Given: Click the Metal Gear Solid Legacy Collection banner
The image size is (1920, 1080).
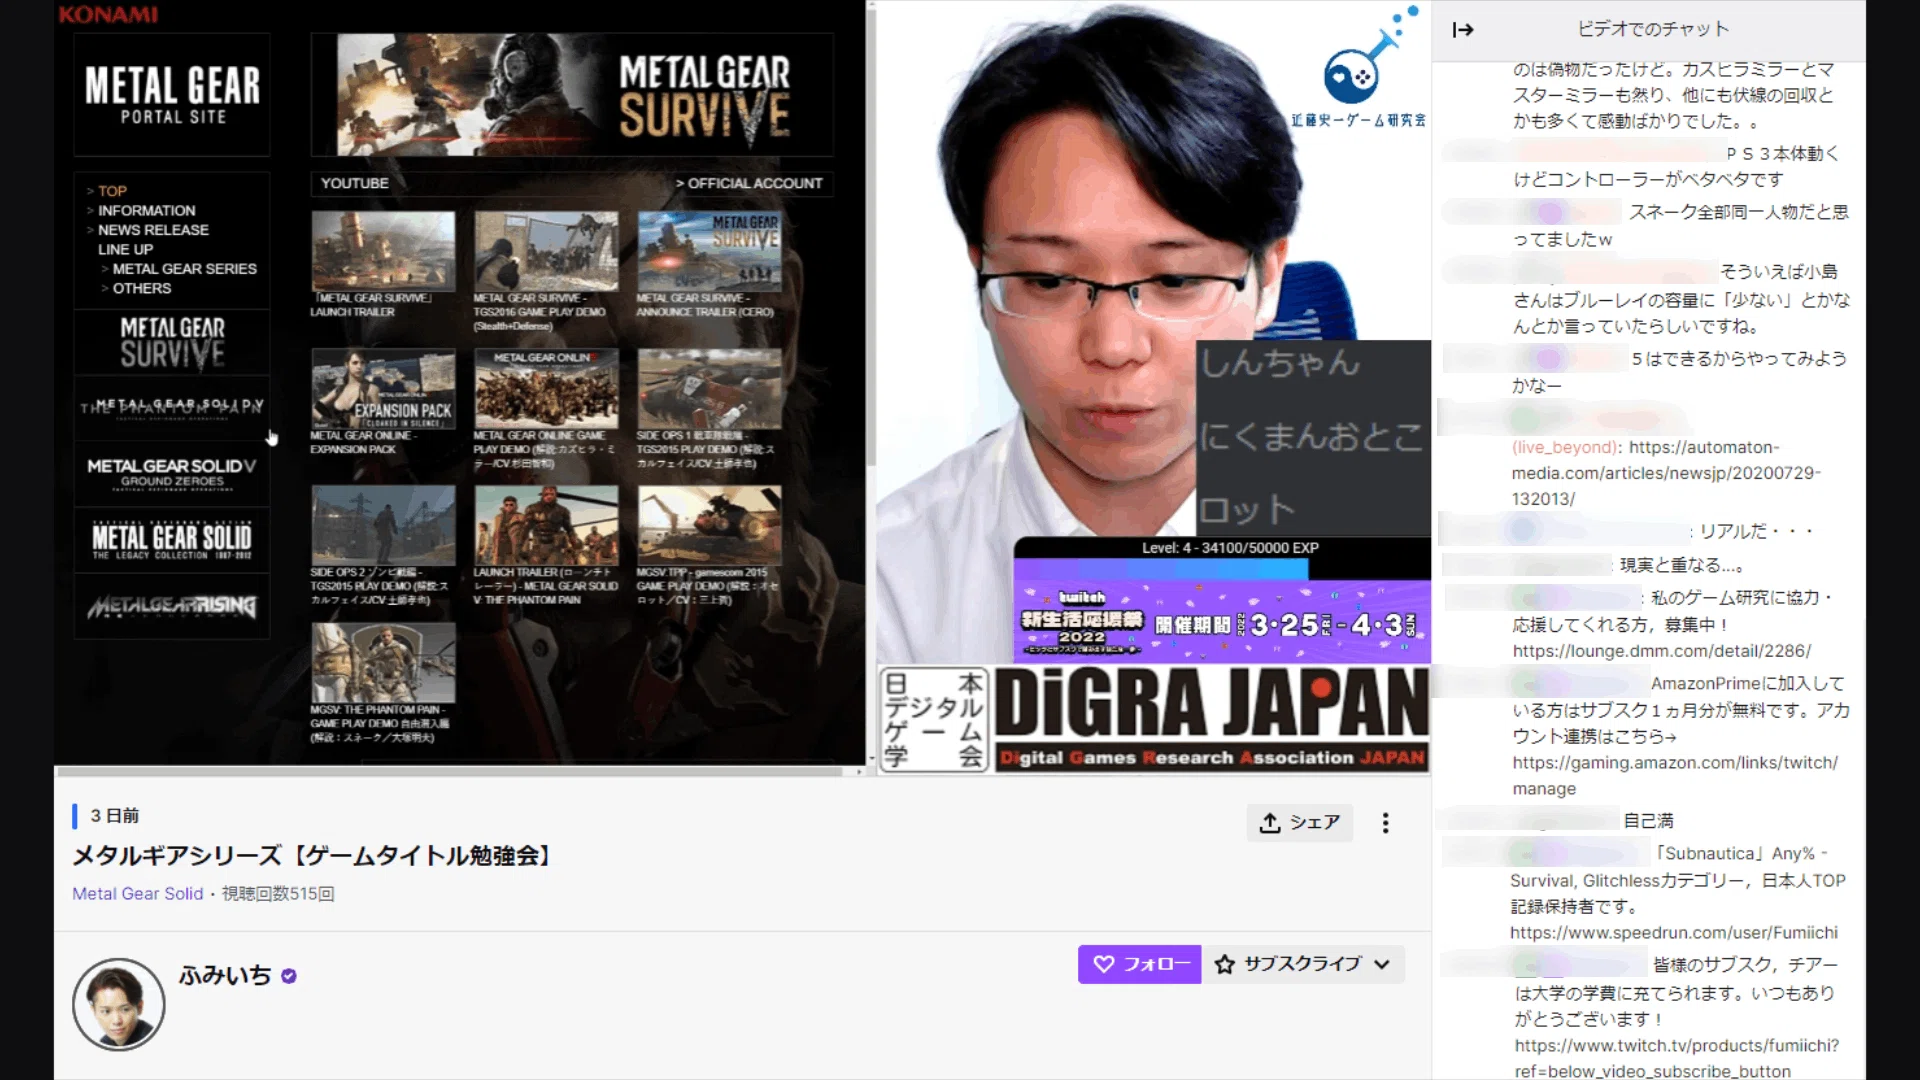Looking at the screenshot, I should pyautogui.click(x=172, y=540).
